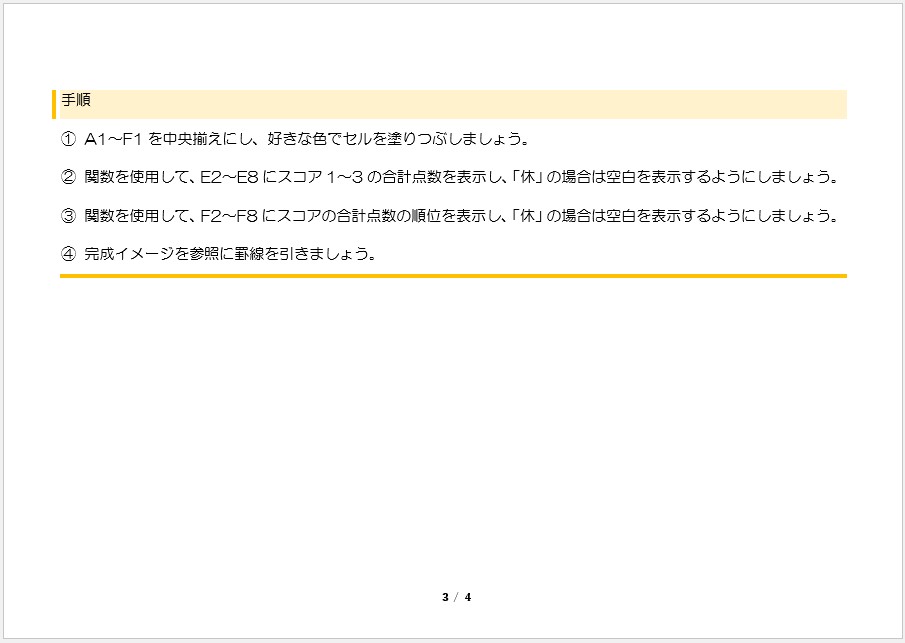The height and width of the screenshot is (643, 905).
Task: Select the circled number ③ marker
Action: 68,215
